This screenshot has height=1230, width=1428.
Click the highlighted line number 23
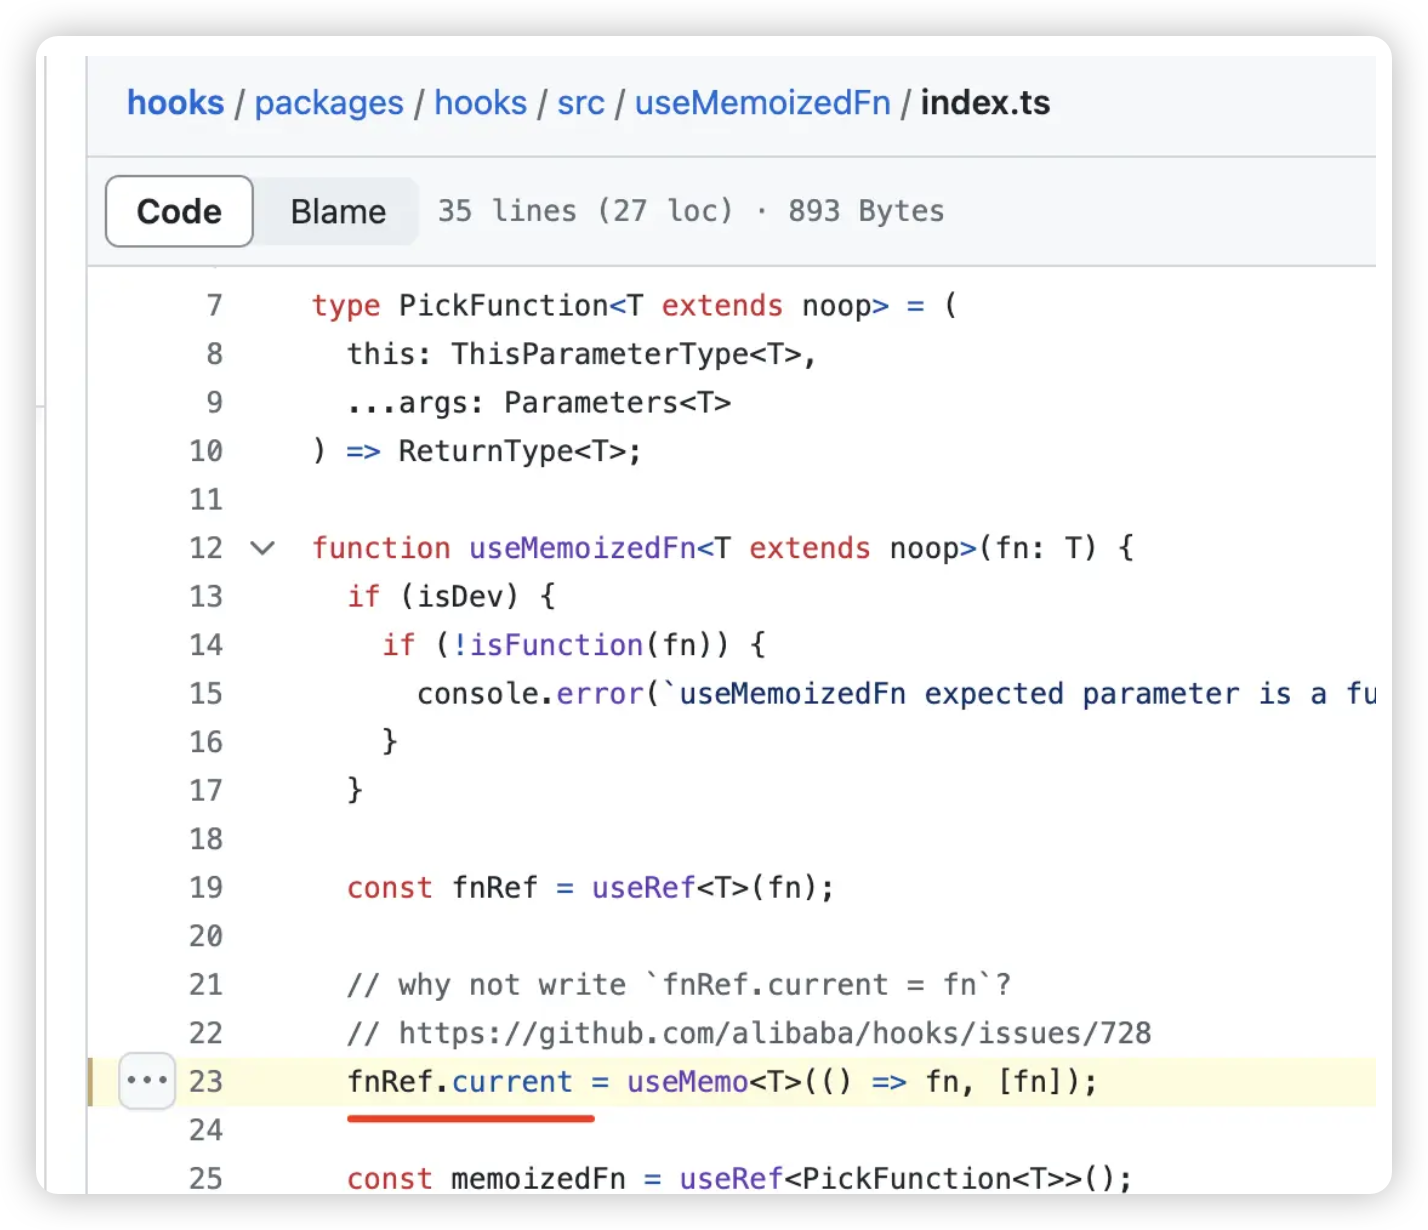pos(206,1082)
